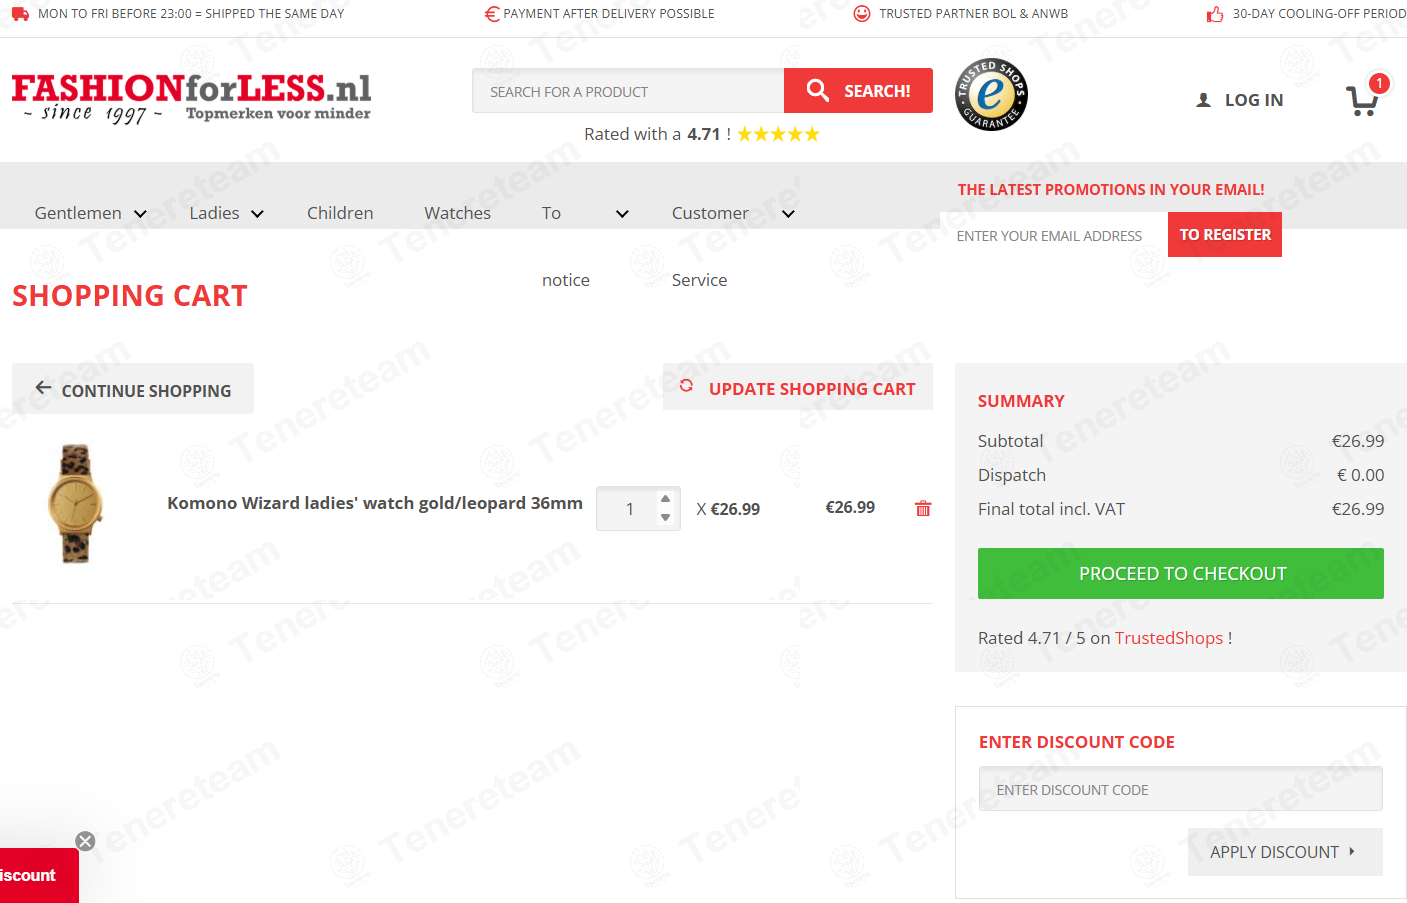Click the cart item count badge

tap(1379, 84)
